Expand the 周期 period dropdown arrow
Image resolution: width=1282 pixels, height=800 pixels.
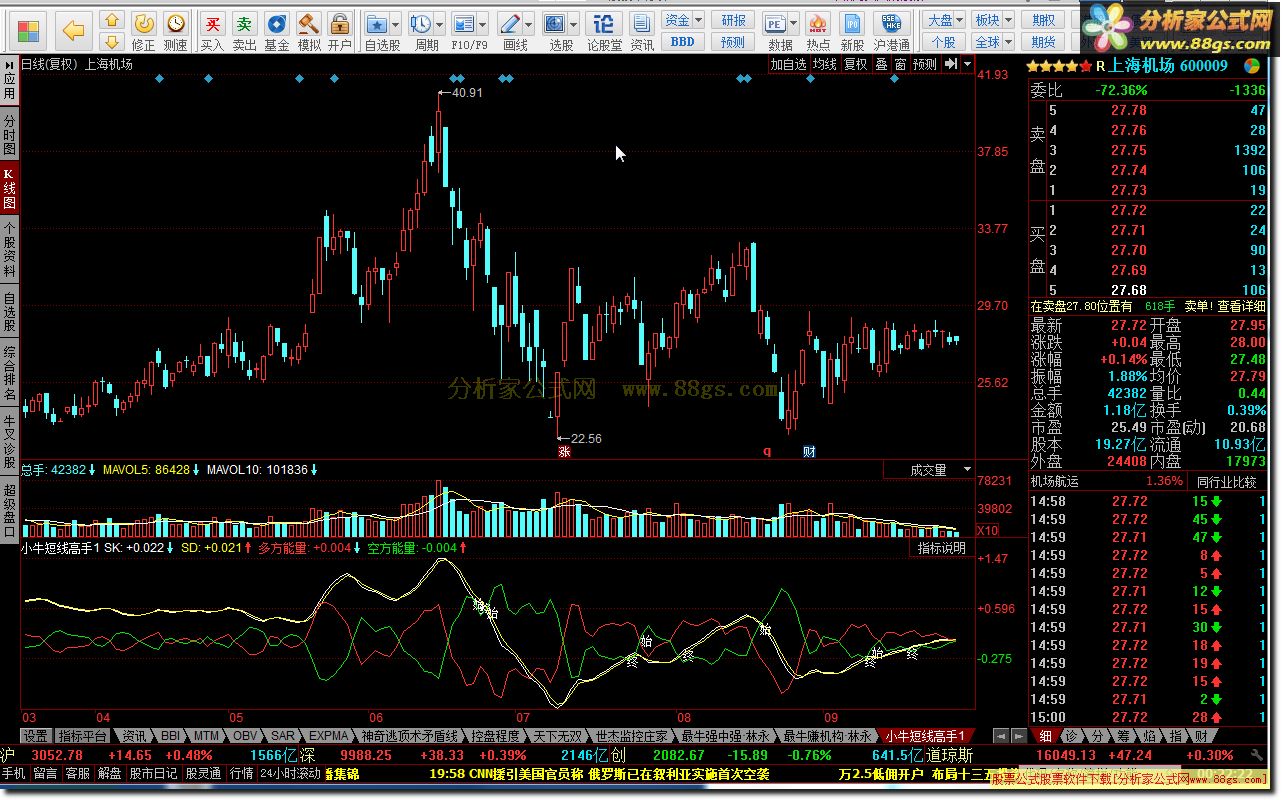(x=441, y=24)
